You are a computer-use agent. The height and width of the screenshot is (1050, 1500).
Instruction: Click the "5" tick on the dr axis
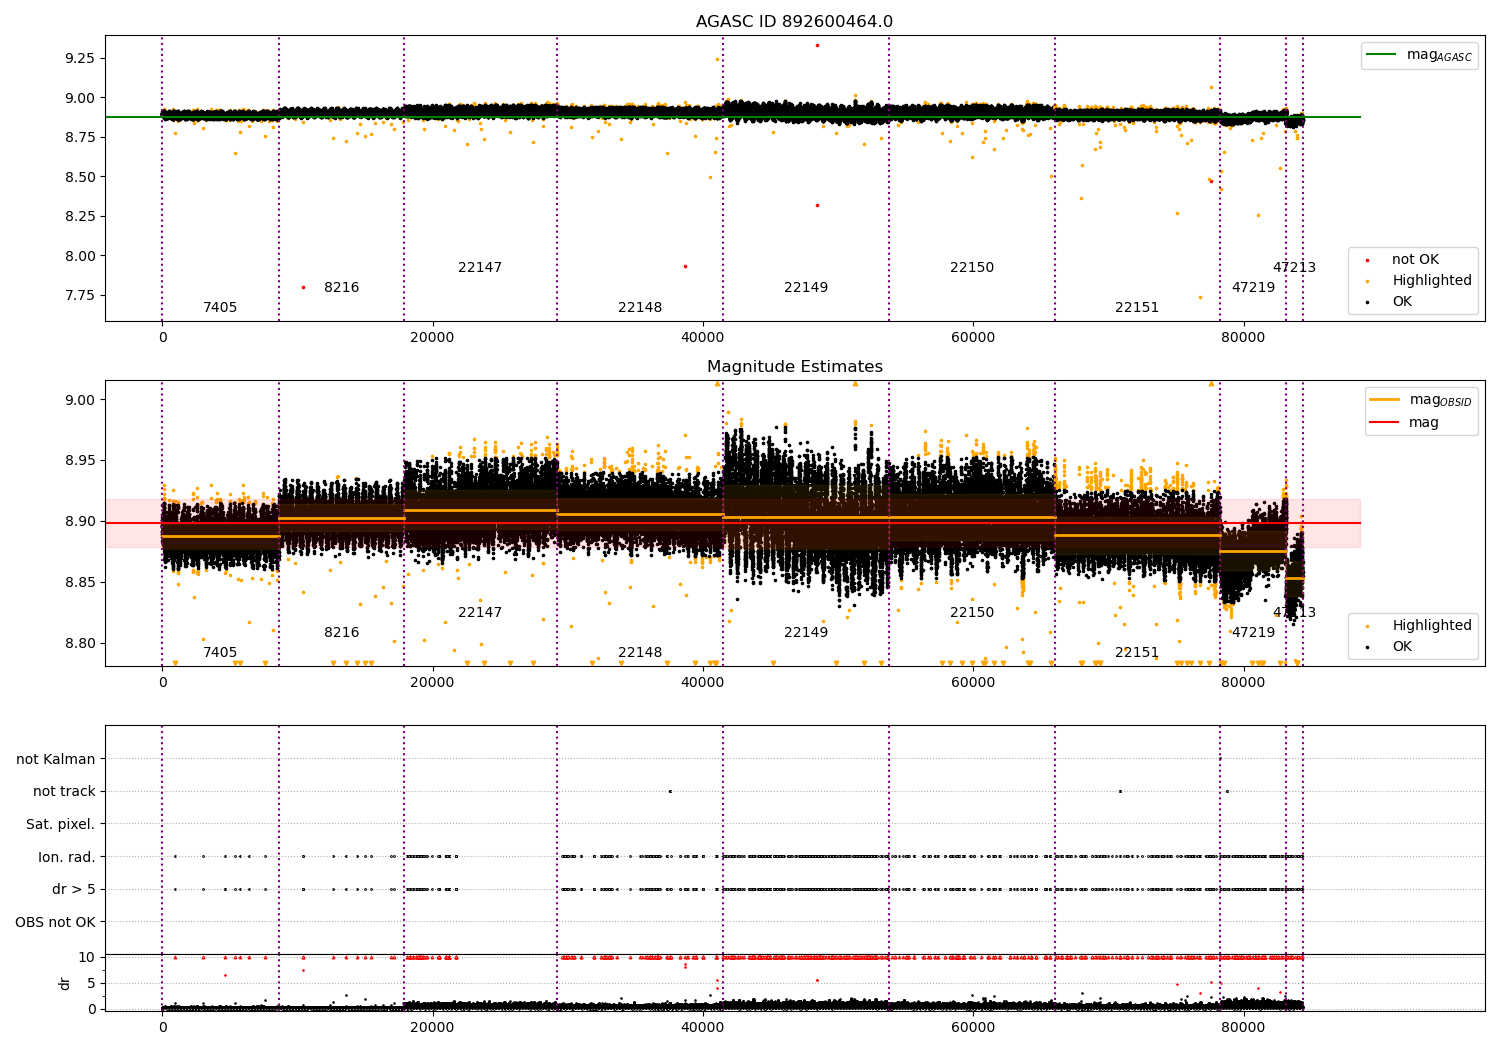pyautogui.click(x=91, y=983)
